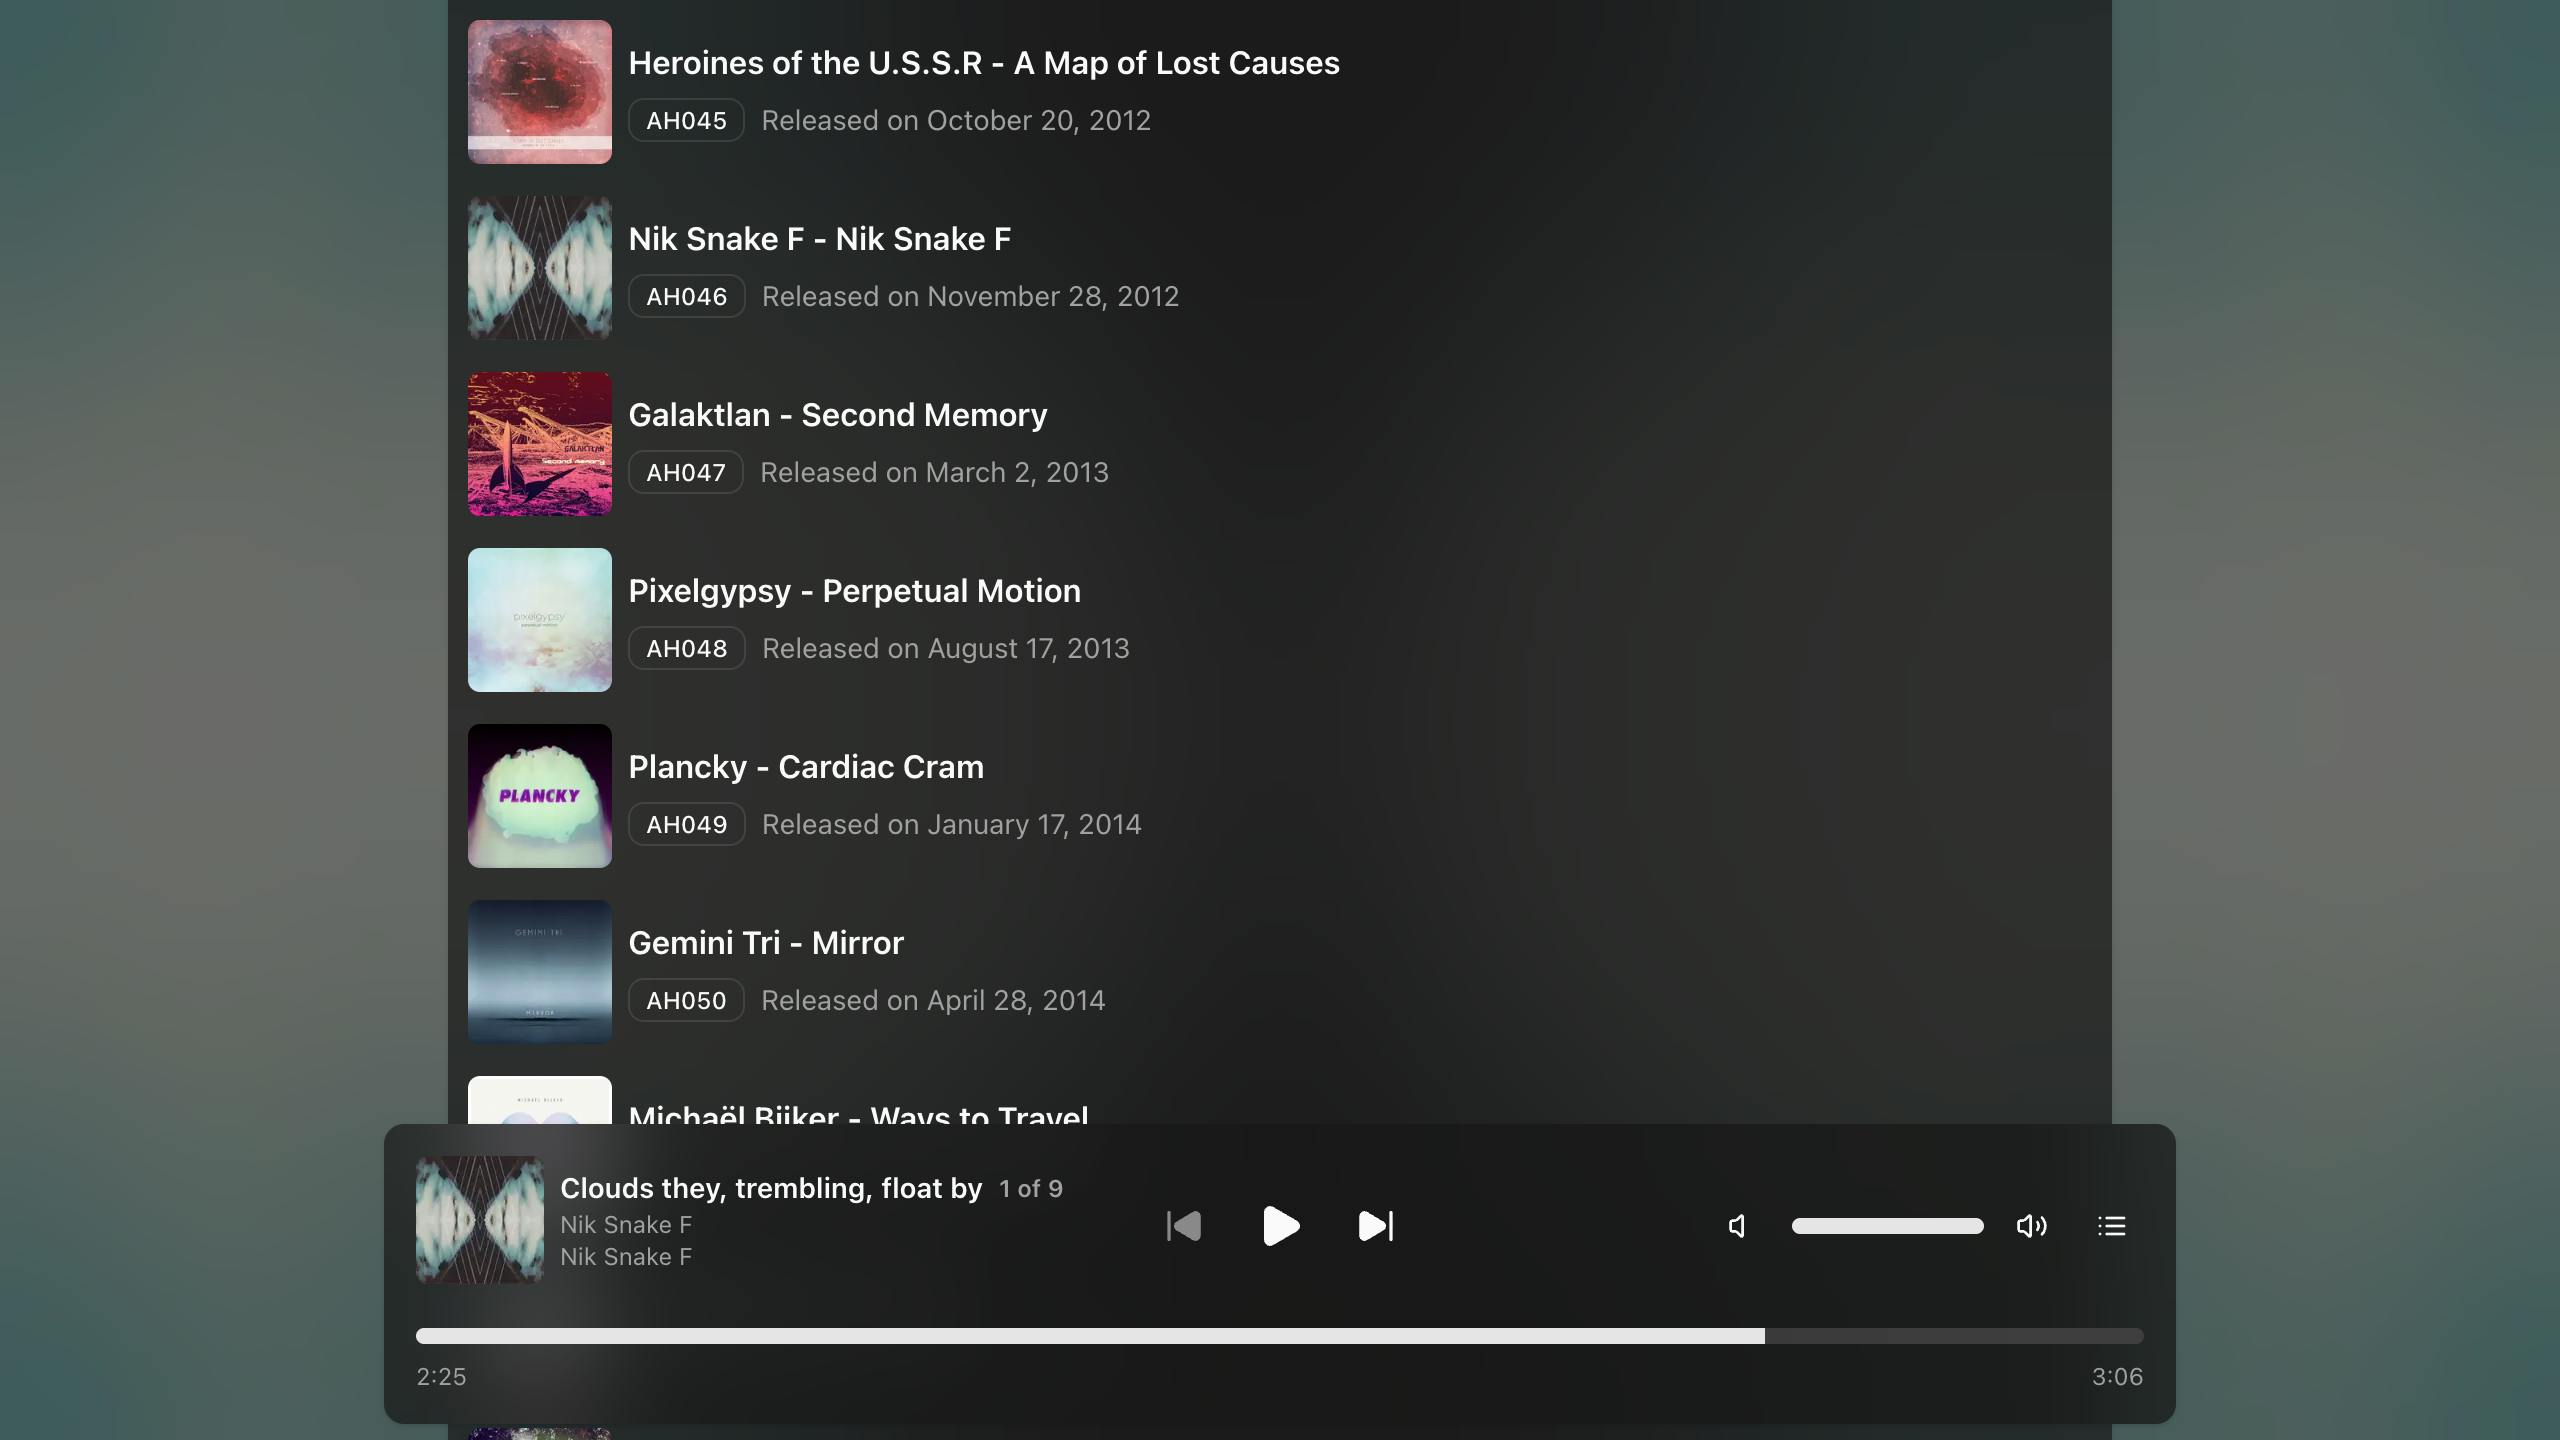Viewport: 2560px width, 1440px height.
Task: Open "Pixelgypsy - Perpetual Motion"
Action: pyautogui.click(x=854, y=590)
